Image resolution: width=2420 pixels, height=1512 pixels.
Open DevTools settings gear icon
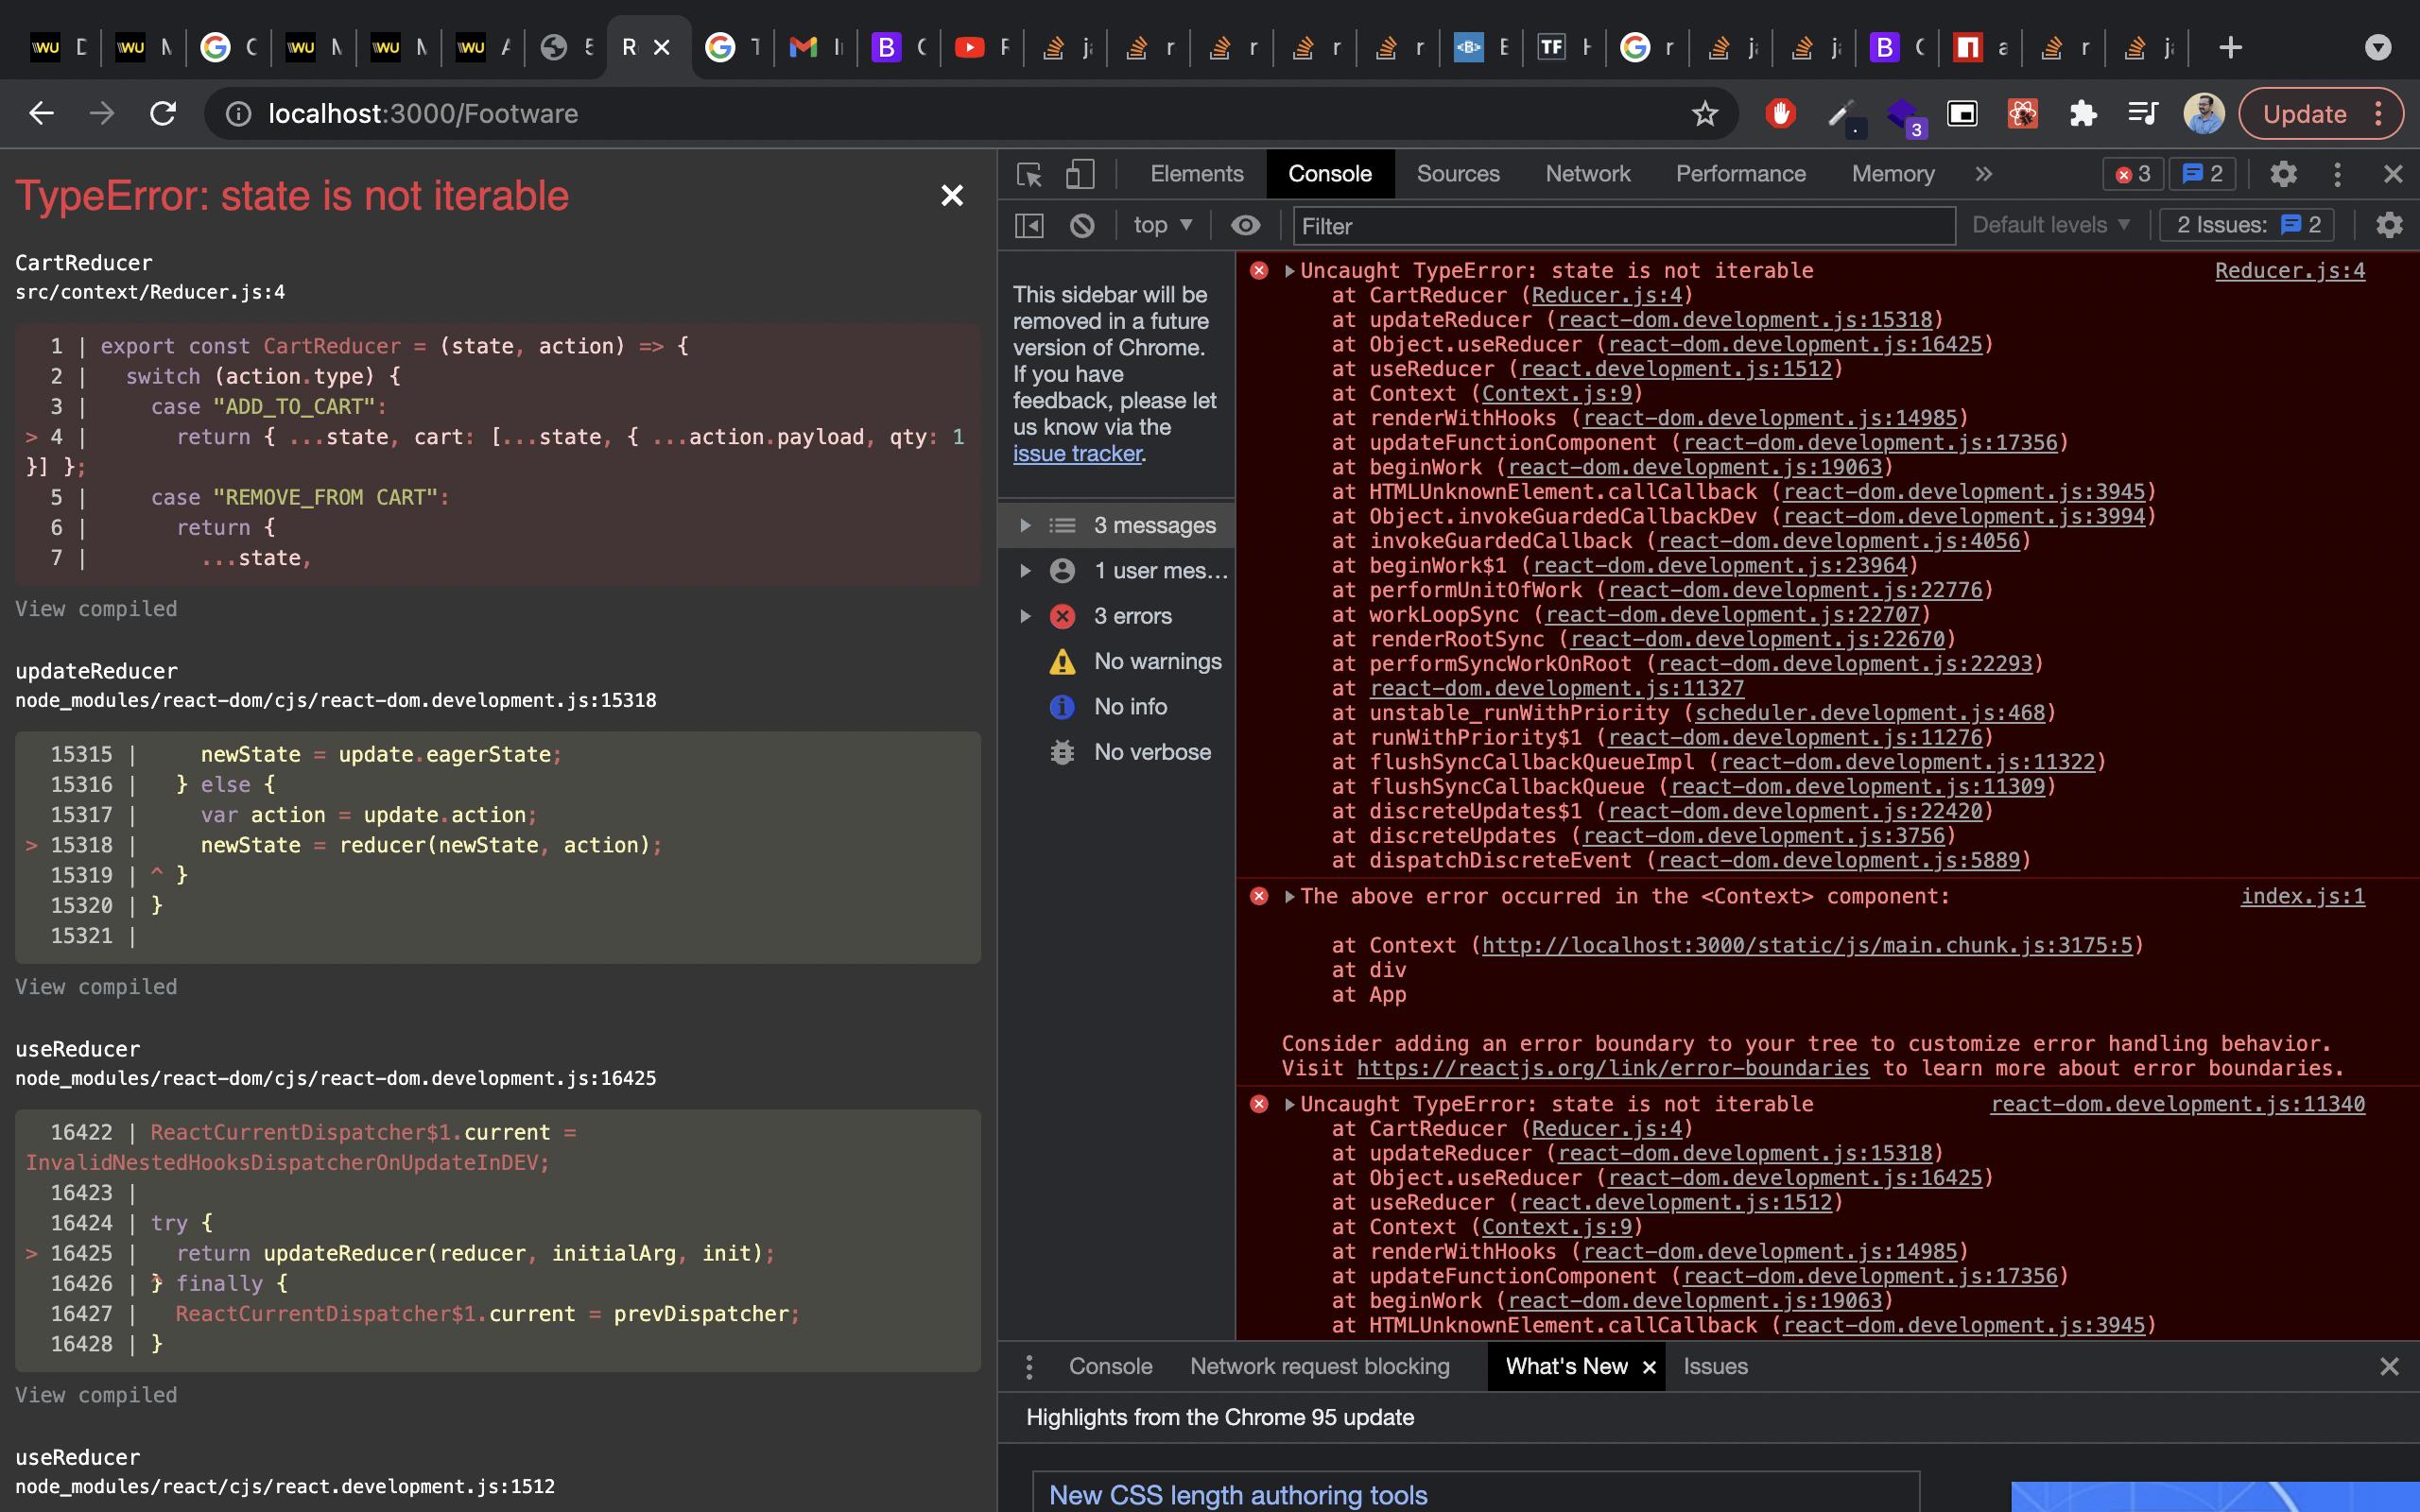pos(2283,175)
